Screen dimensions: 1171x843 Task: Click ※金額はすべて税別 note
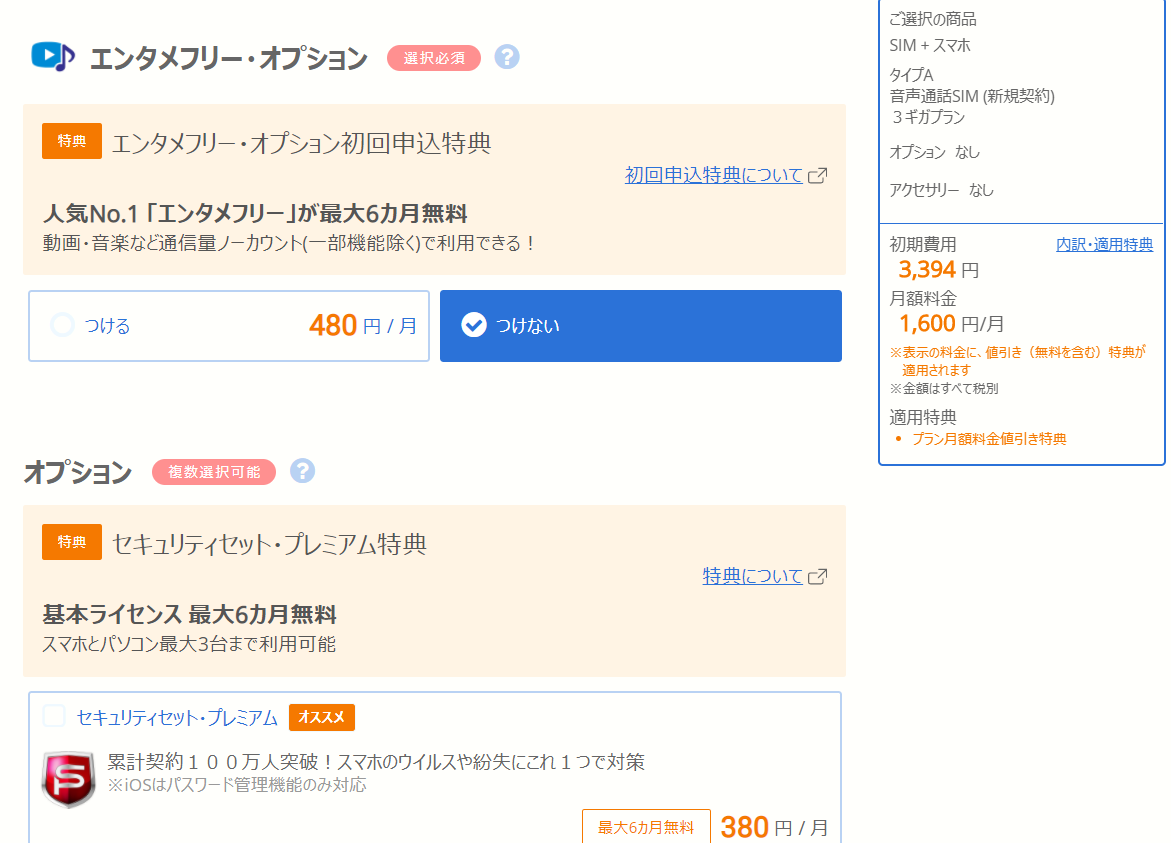point(944,388)
